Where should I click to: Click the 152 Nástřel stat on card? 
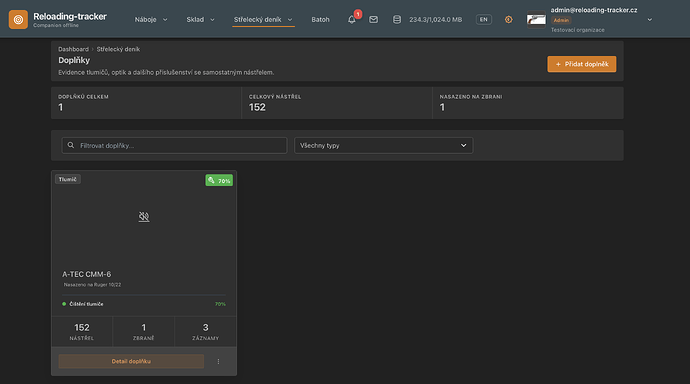(82, 332)
